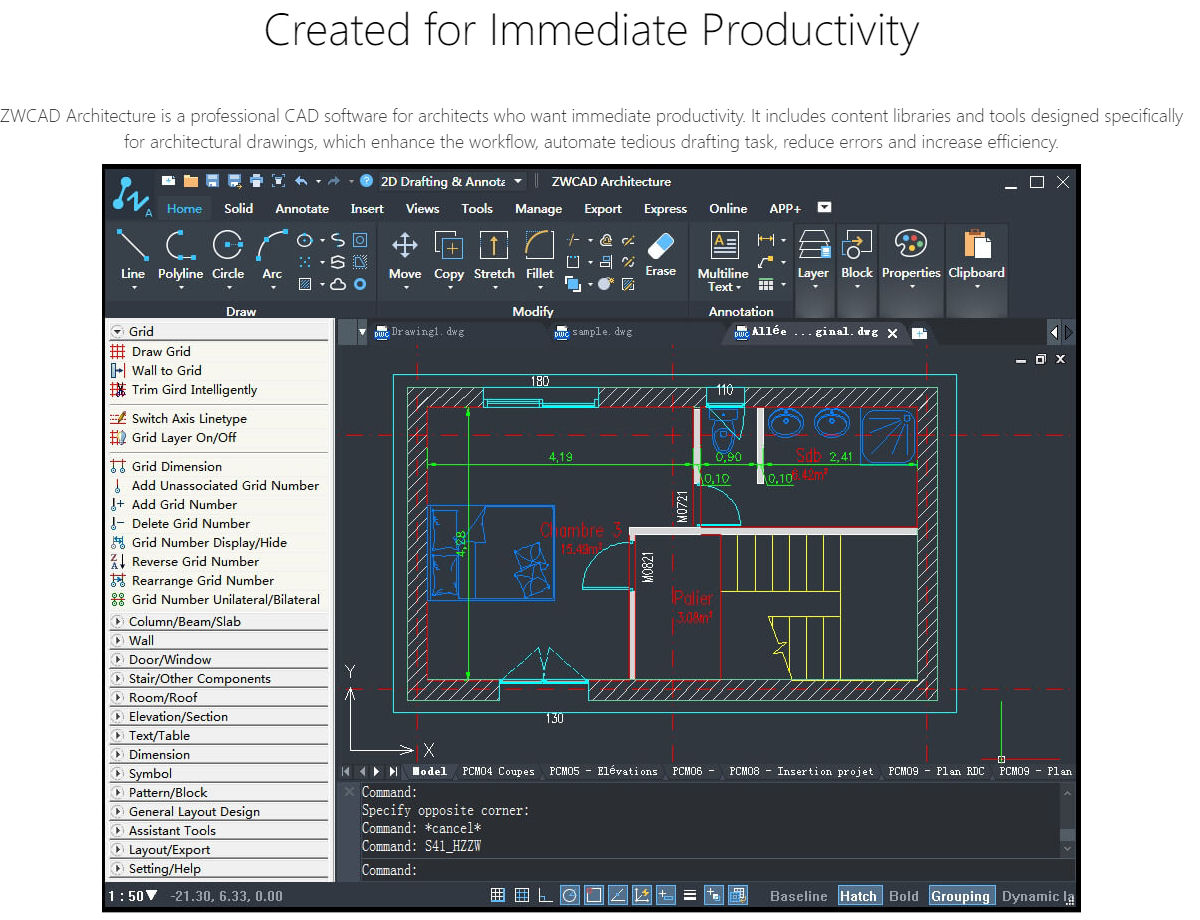The width and height of the screenshot is (1200, 920).
Task: Close the Allée ...ginal.dwg tab
Action: click(893, 333)
